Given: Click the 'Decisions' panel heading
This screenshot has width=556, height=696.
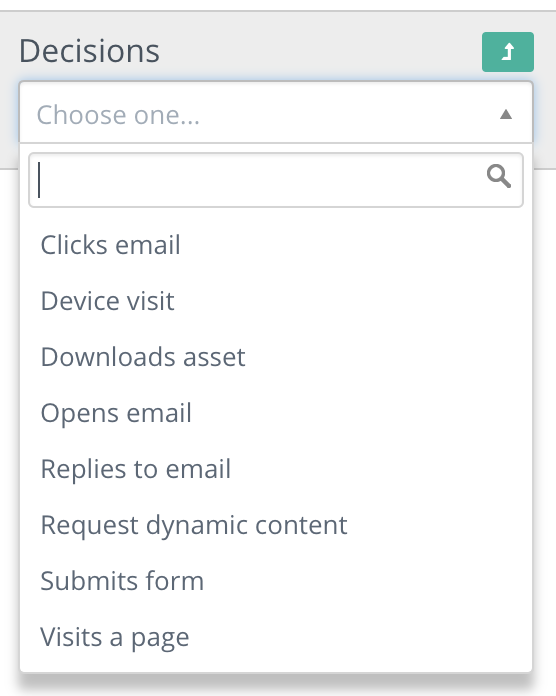Looking at the screenshot, I should point(89,51).
